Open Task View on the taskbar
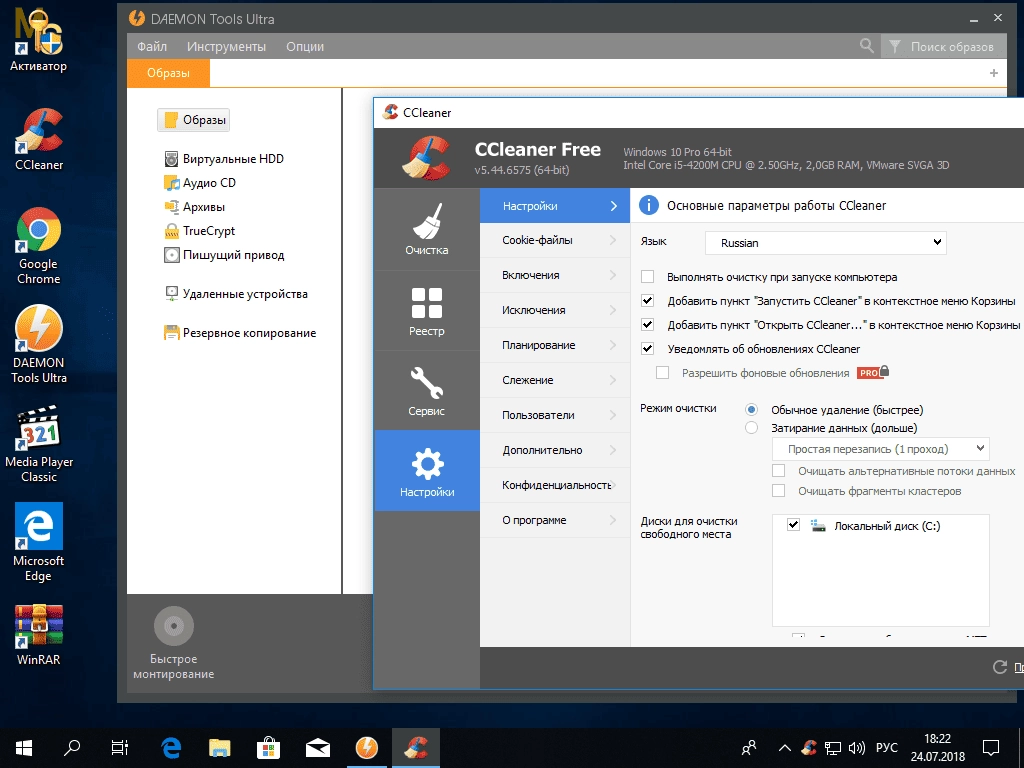Image resolution: width=1024 pixels, height=768 pixels. click(120, 747)
